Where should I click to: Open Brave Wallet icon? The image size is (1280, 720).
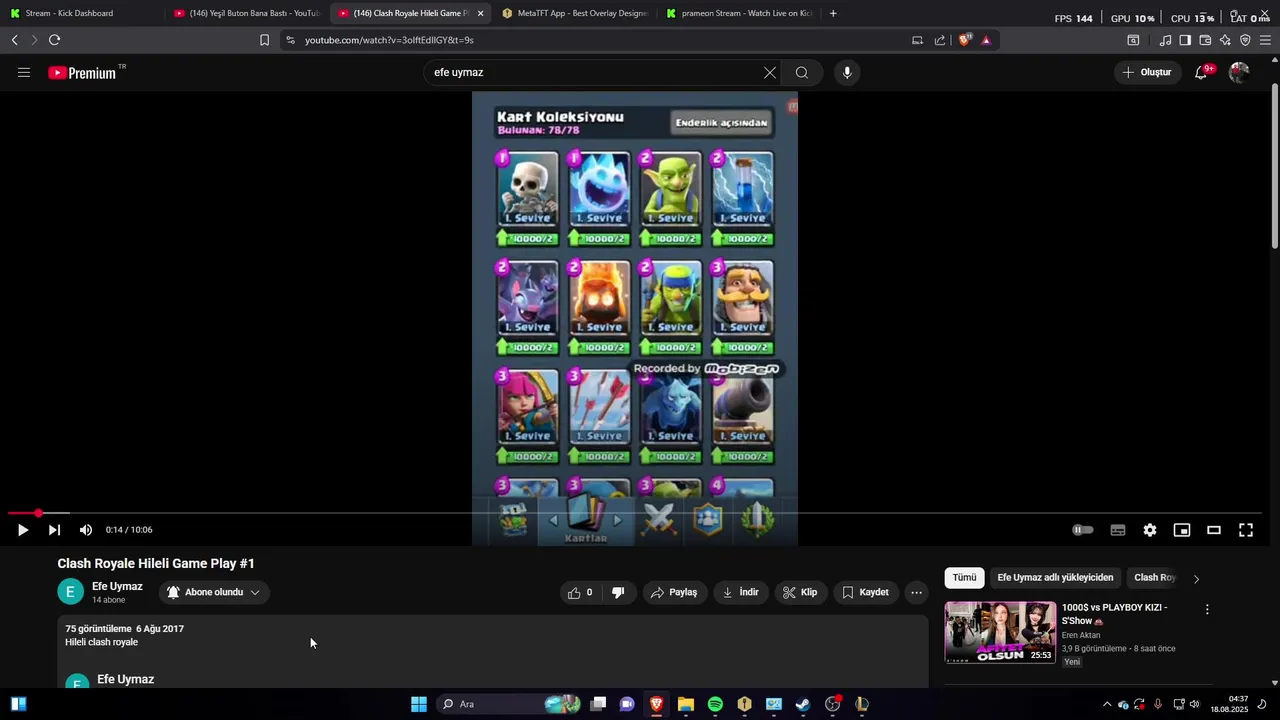coord(1205,40)
